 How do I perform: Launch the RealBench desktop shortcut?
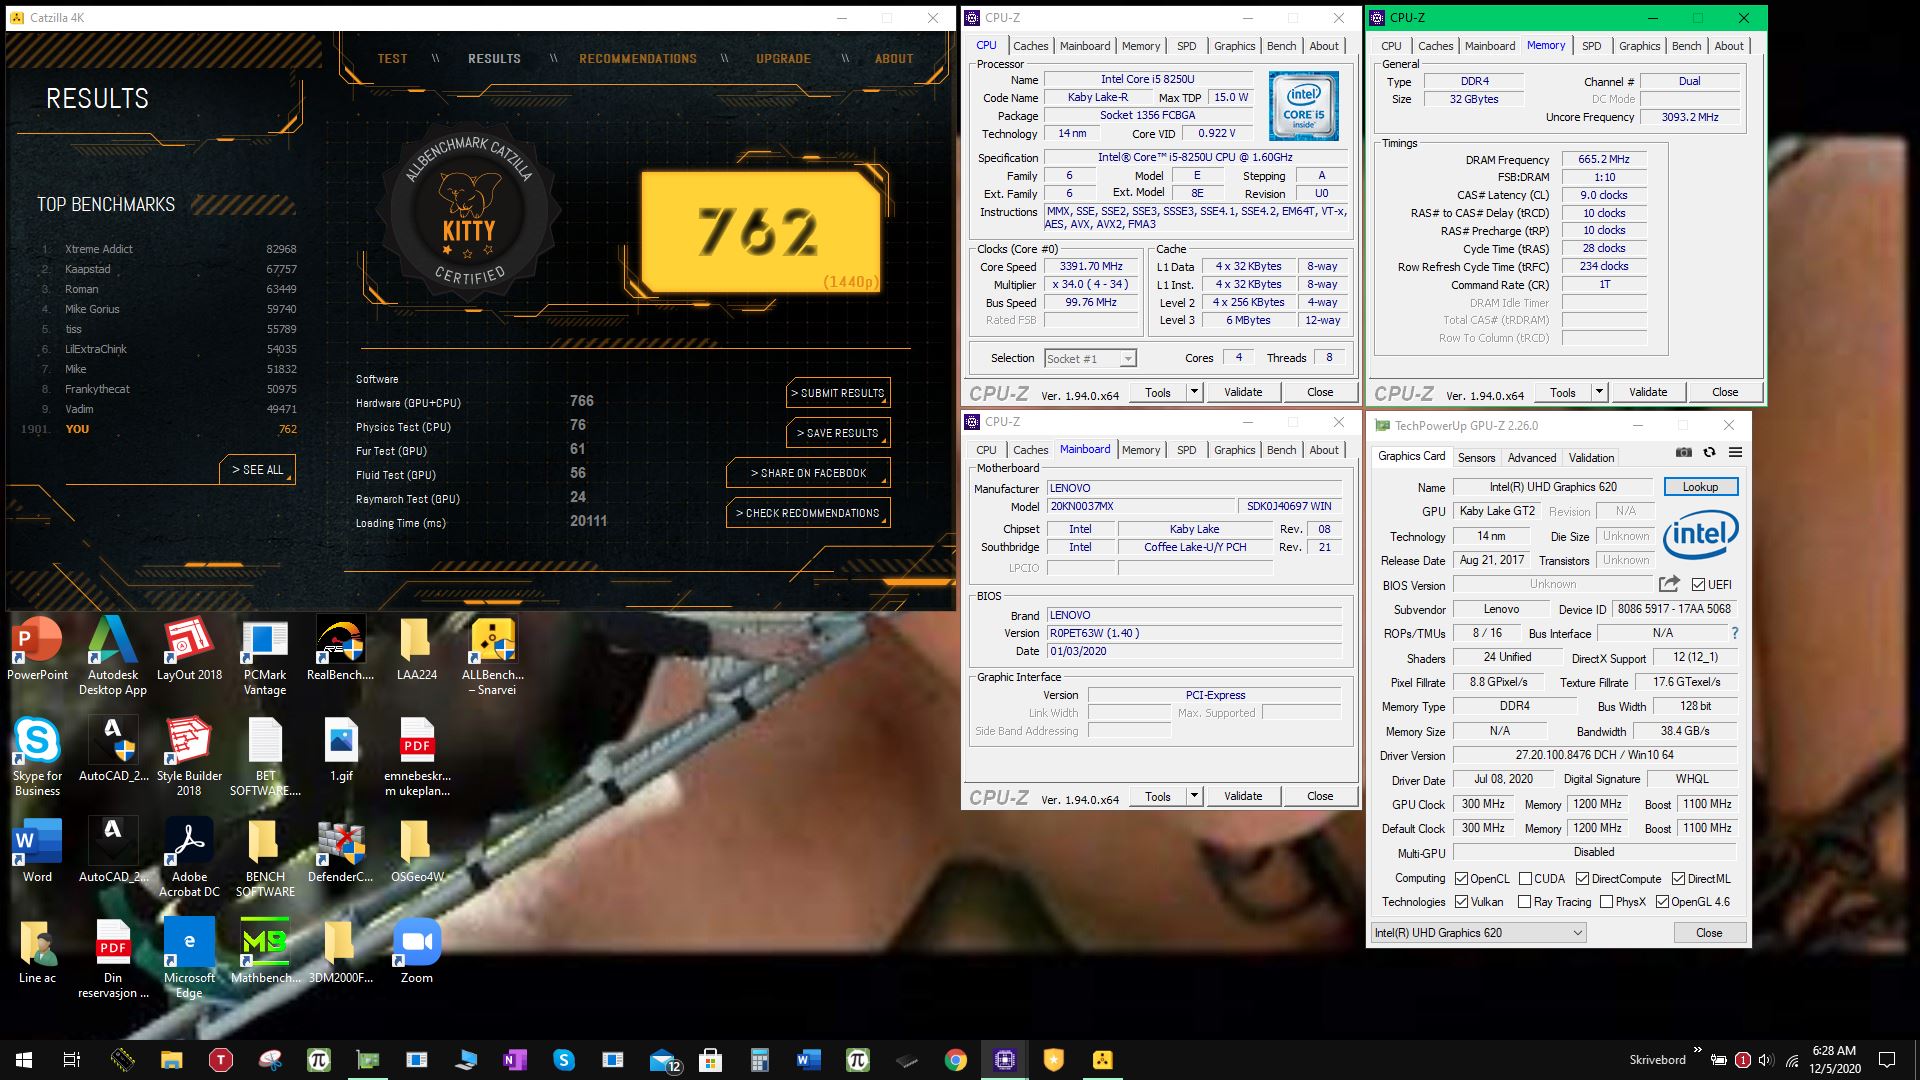coord(340,648)
